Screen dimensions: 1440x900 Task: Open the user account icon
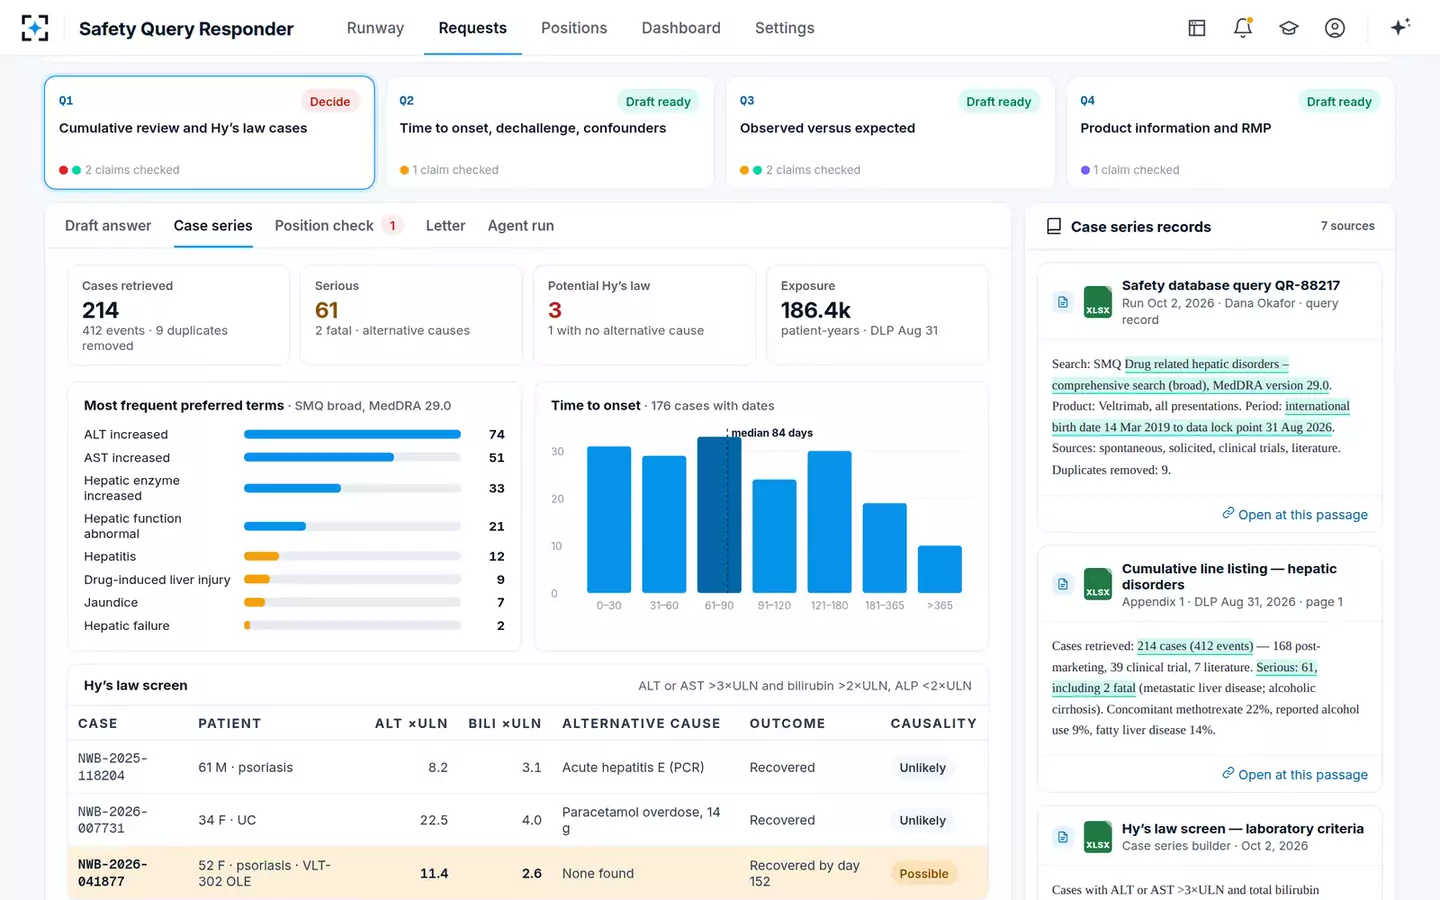coord(1335,28)
